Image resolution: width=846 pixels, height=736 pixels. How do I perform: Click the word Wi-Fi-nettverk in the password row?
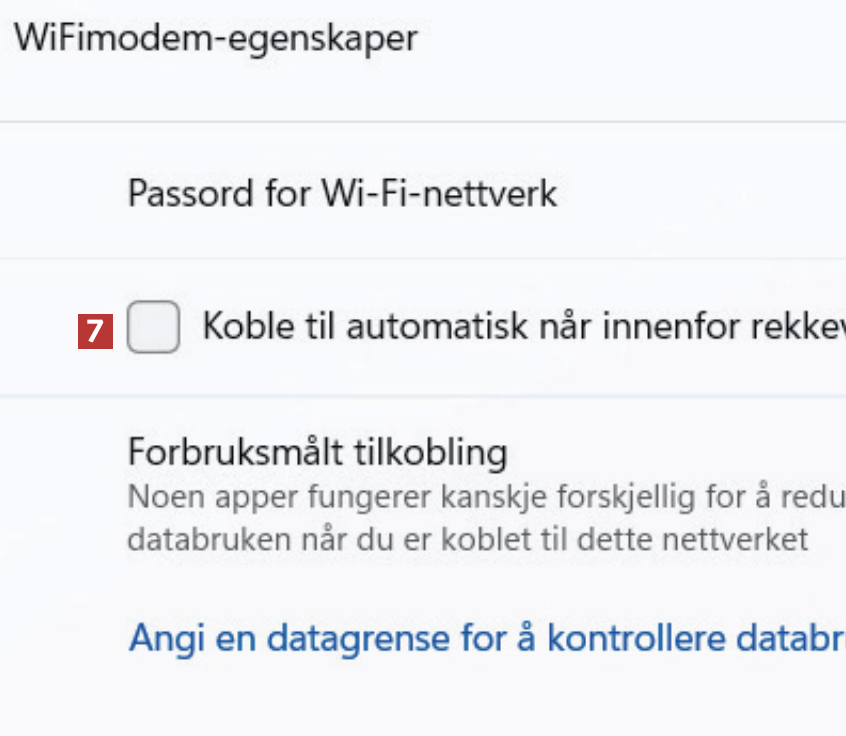pyautogui.click(x=438, y=193)
